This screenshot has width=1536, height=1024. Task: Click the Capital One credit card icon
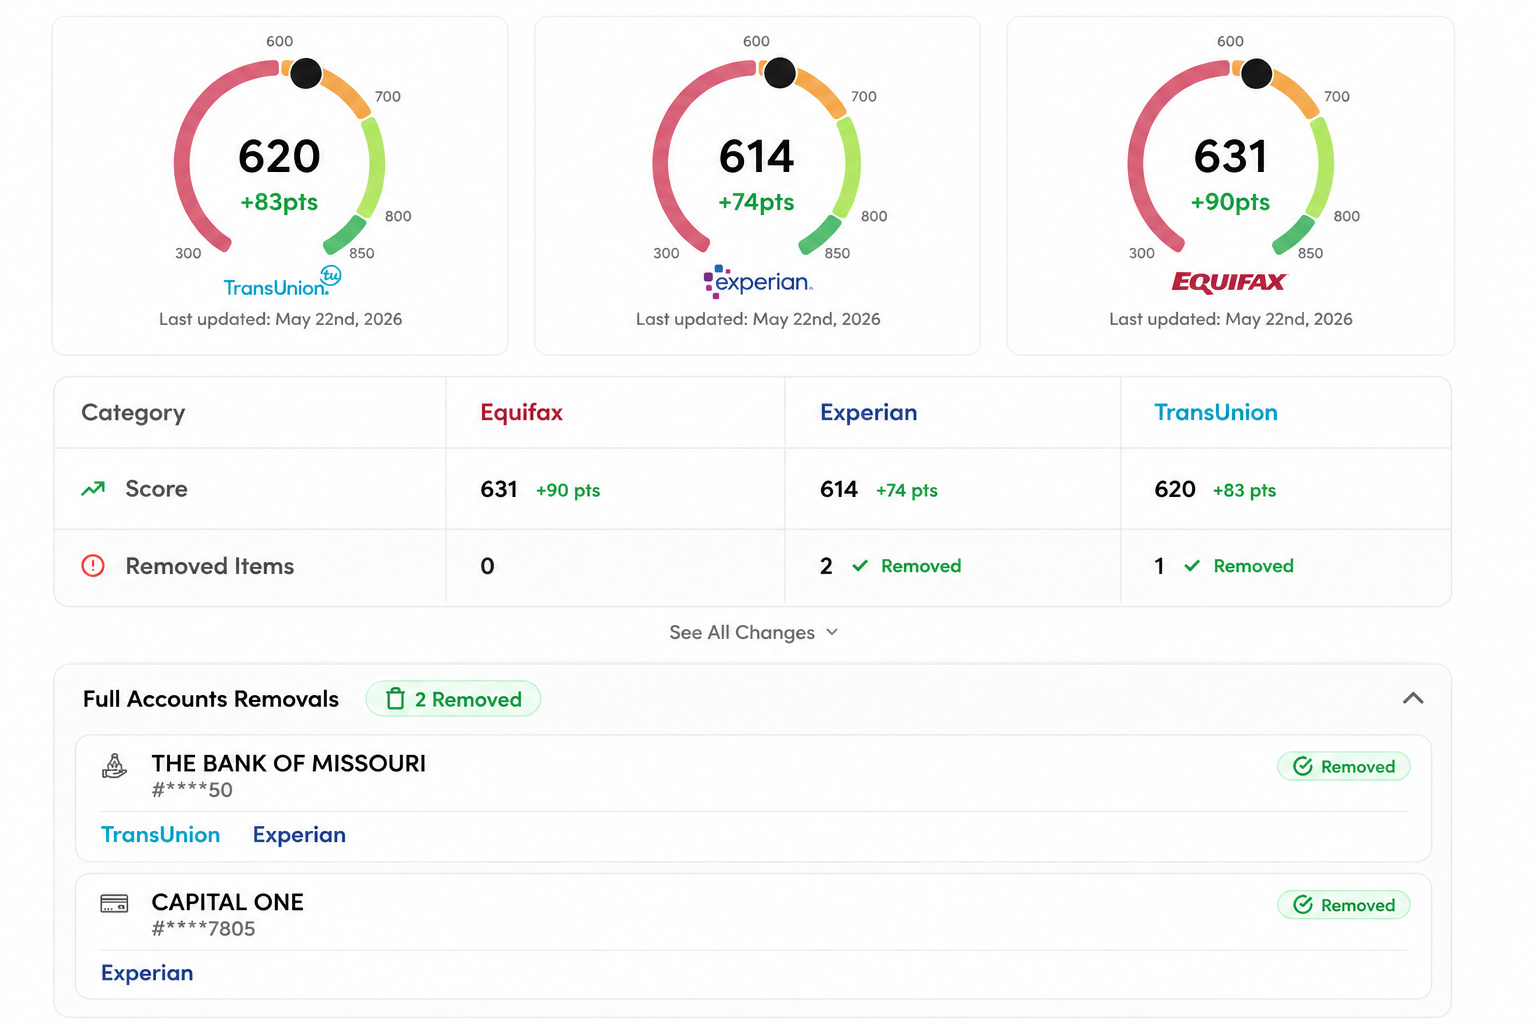[x=115, y=904]
